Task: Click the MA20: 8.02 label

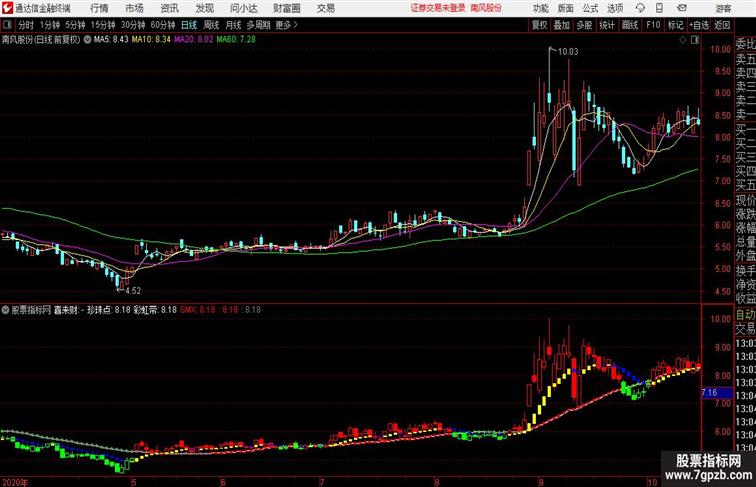Action: coord(193,40)
